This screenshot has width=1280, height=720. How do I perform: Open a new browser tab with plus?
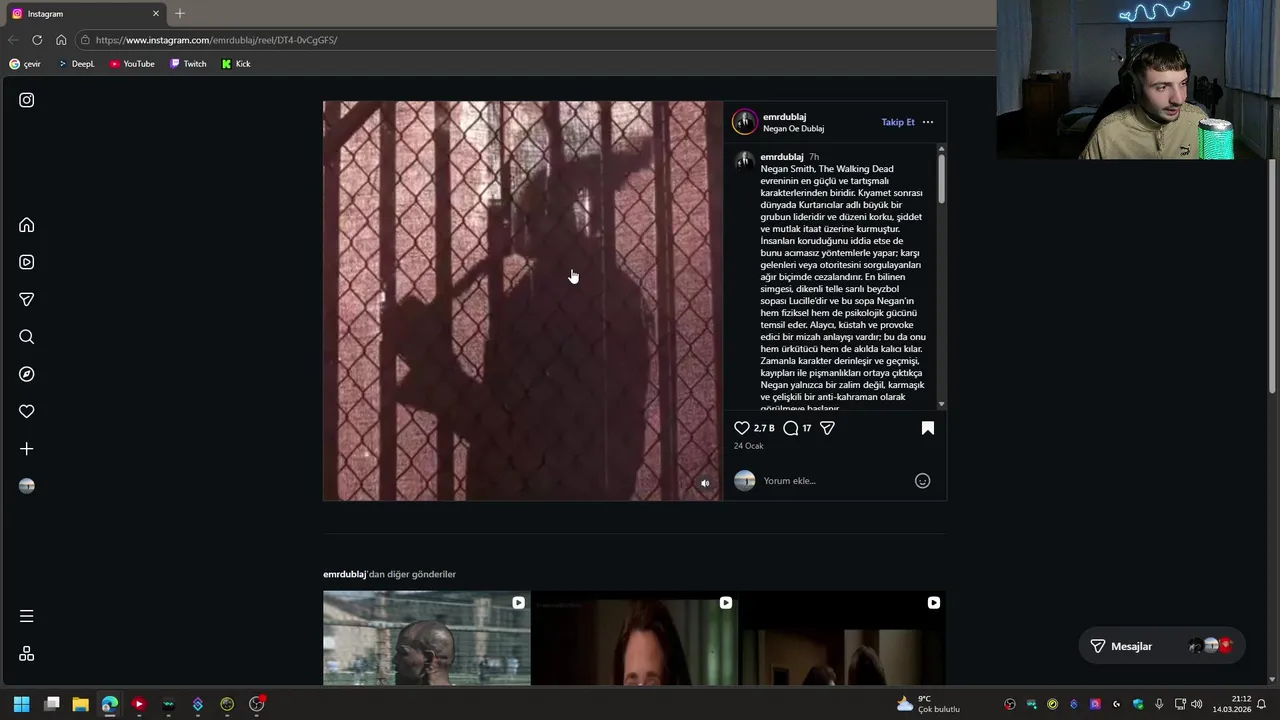pyautogui.click(x=180, y=14)
